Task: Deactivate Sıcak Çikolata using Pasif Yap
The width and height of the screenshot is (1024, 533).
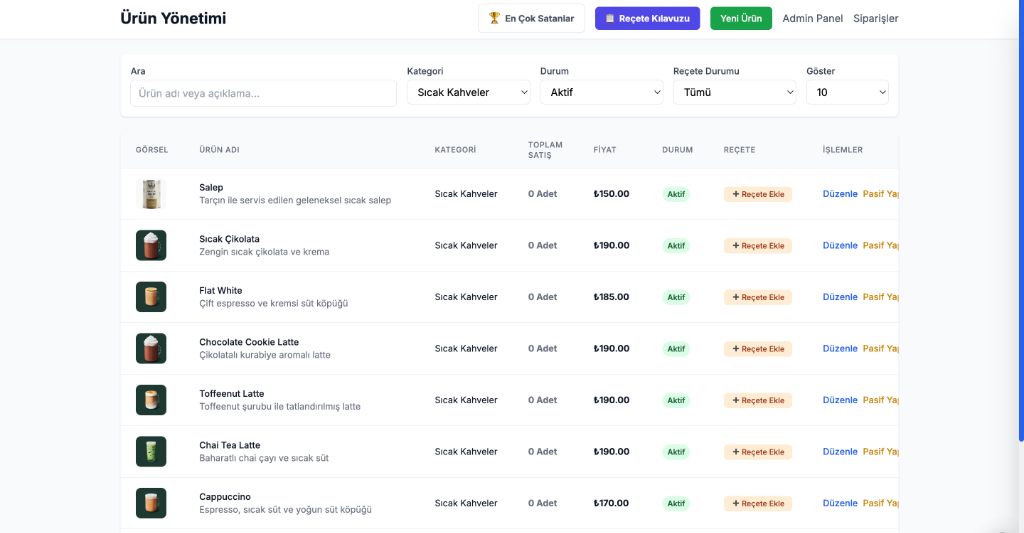Action: pyautogui.click(x=880, y=245)
